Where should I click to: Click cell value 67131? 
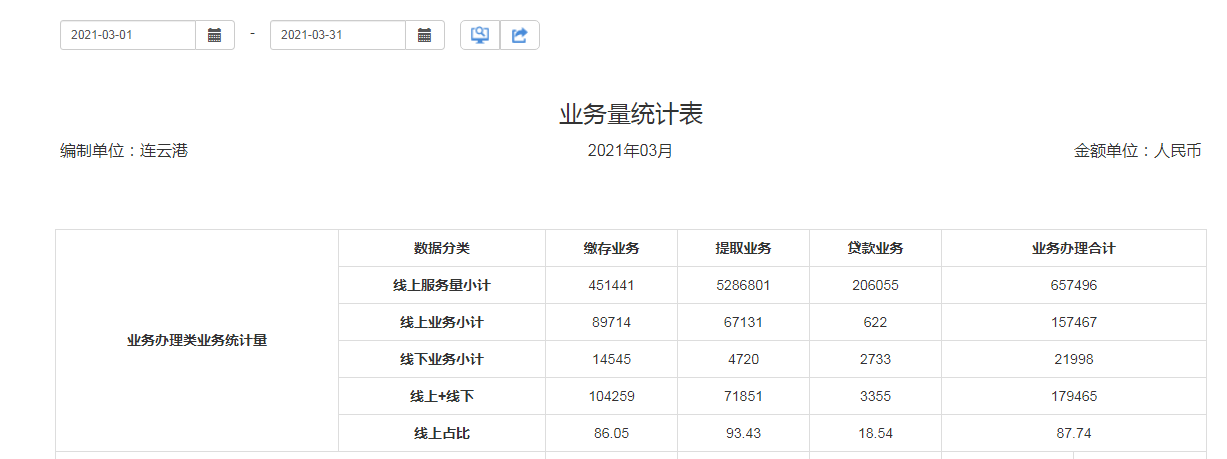[743, 322]
